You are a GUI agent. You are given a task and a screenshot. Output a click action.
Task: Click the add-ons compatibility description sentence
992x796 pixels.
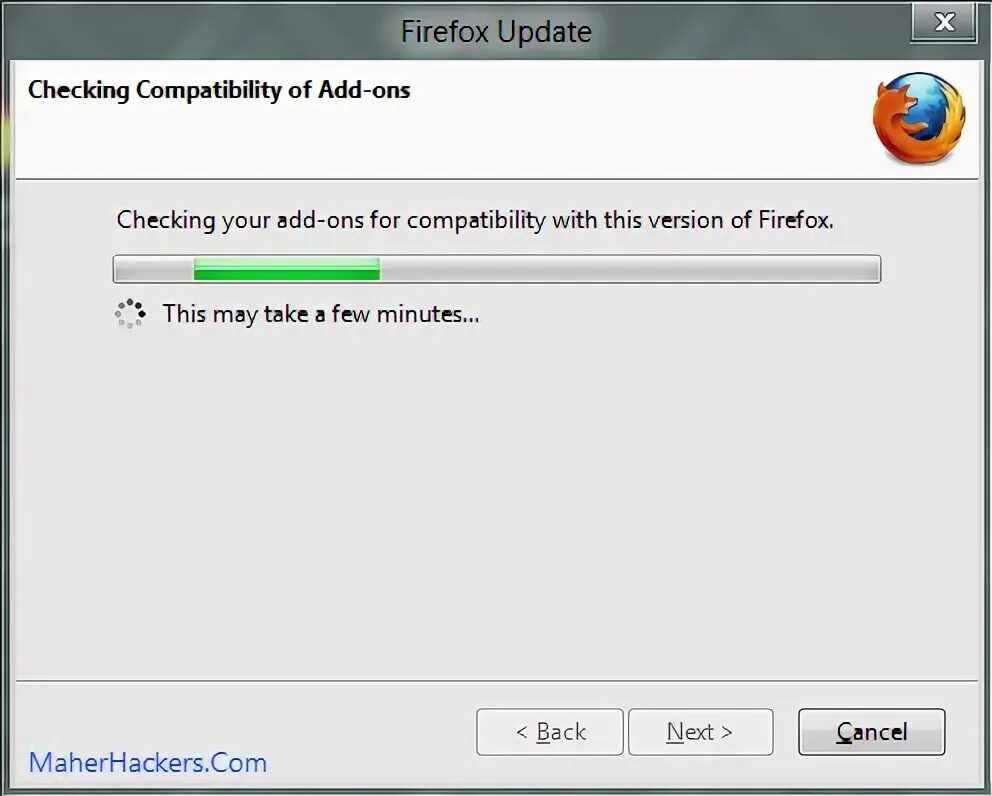click(475, 220)
